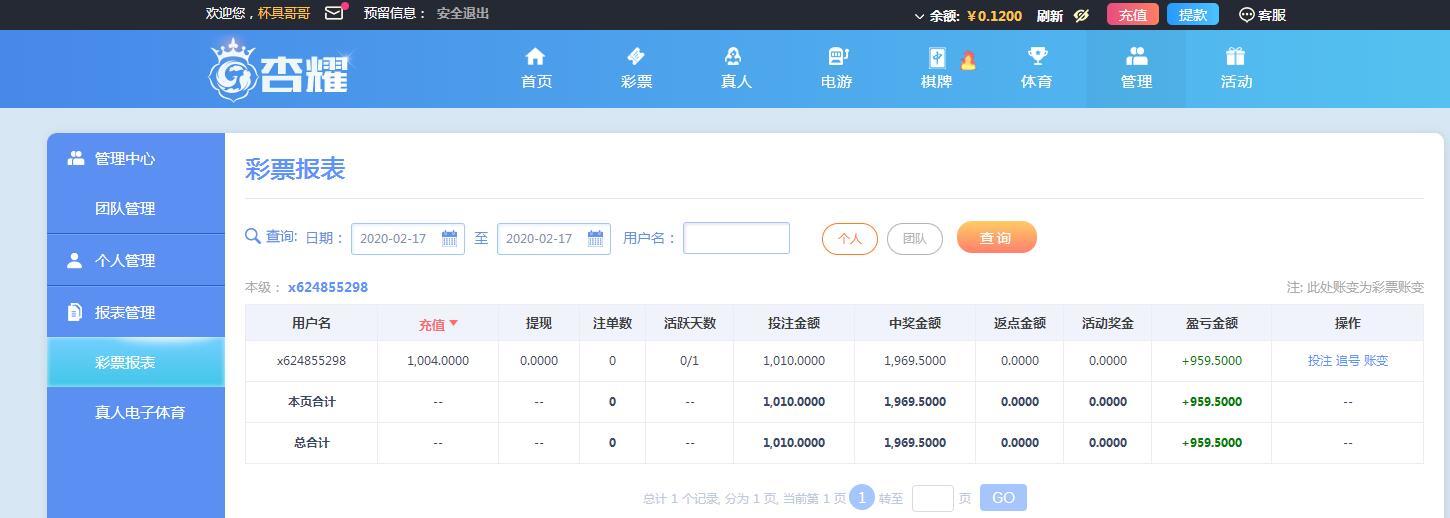The width and height of the screenshot is (1450, 518).
Task: Click the hot flame badge on 棋牌
Action: click(968, 60)
